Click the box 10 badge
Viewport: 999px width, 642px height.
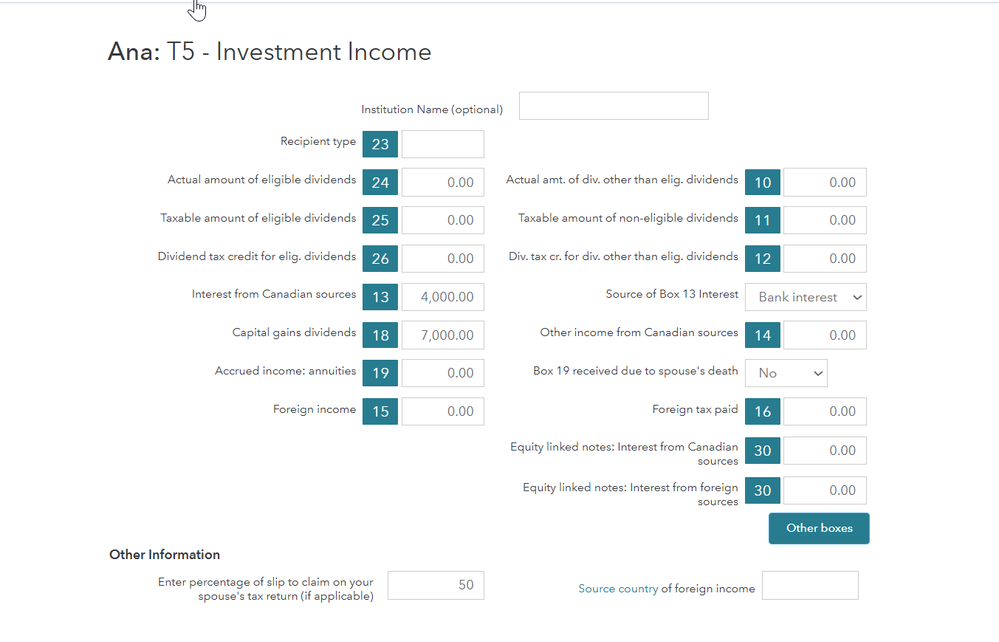click(x=762, y=182)
